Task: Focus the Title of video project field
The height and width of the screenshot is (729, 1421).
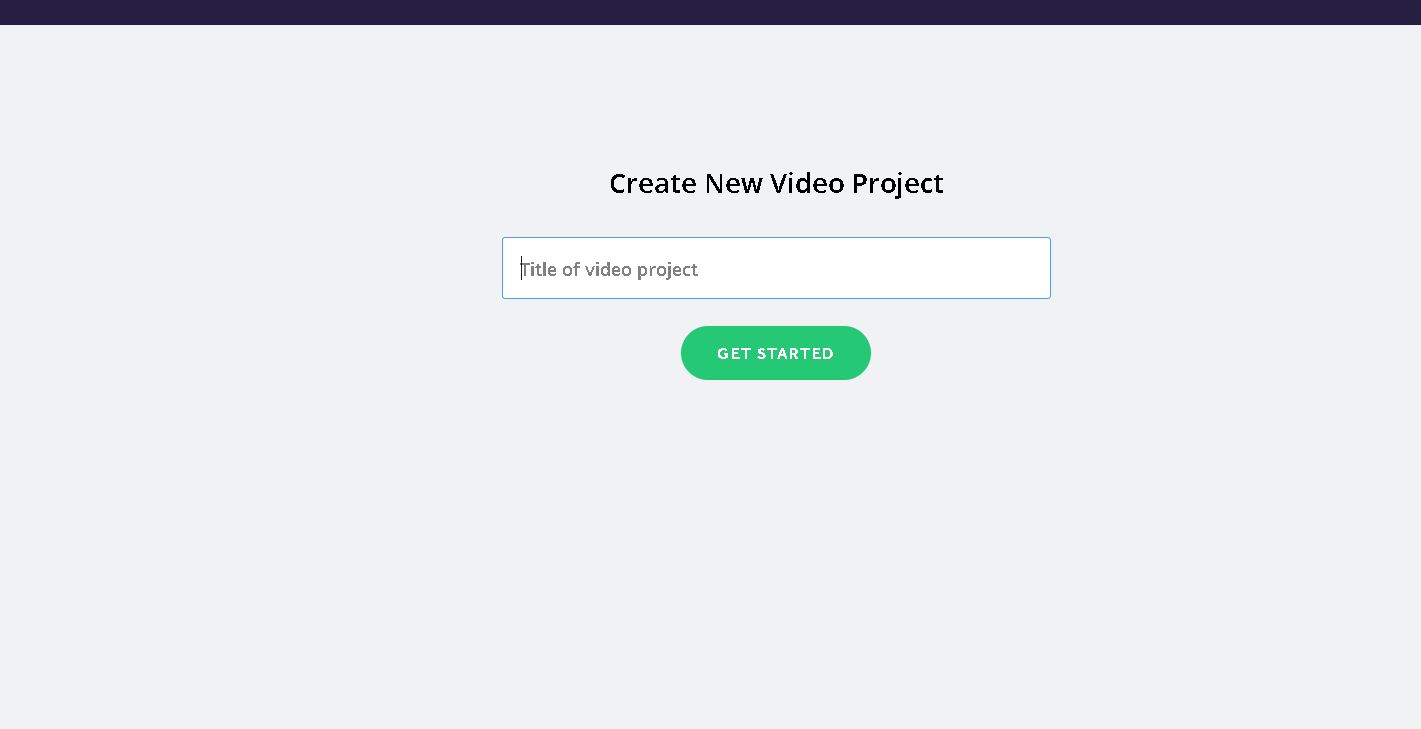Action: point(776,268)
